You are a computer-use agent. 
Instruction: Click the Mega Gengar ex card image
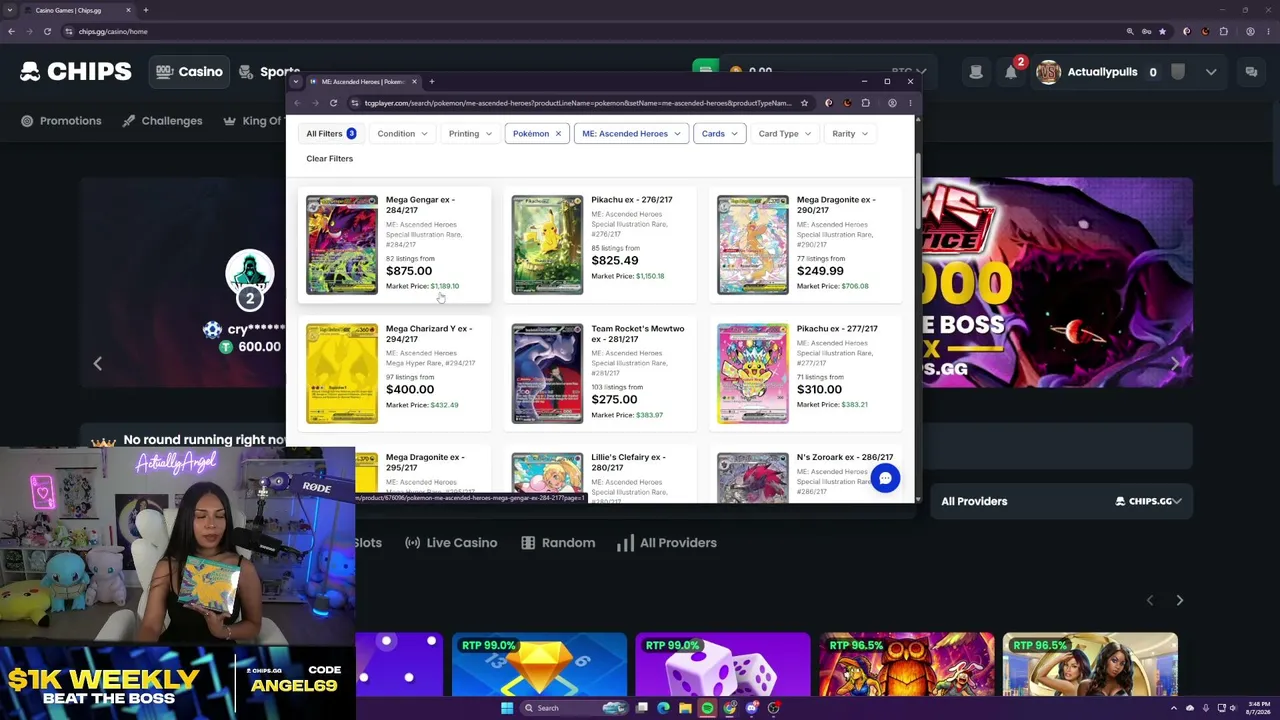click(342, 245)
